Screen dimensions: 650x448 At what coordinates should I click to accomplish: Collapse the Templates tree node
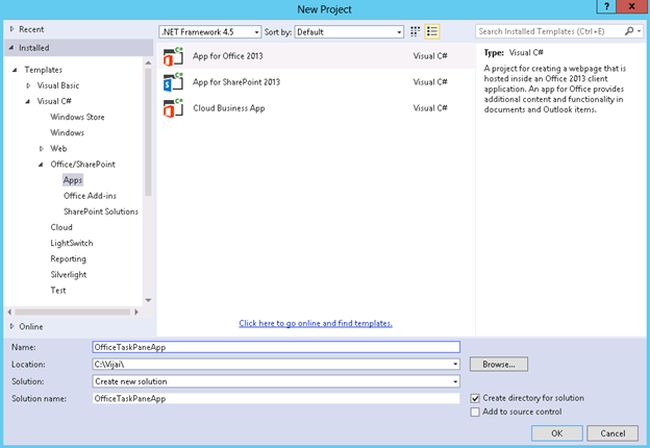click(x=15, y=70)
